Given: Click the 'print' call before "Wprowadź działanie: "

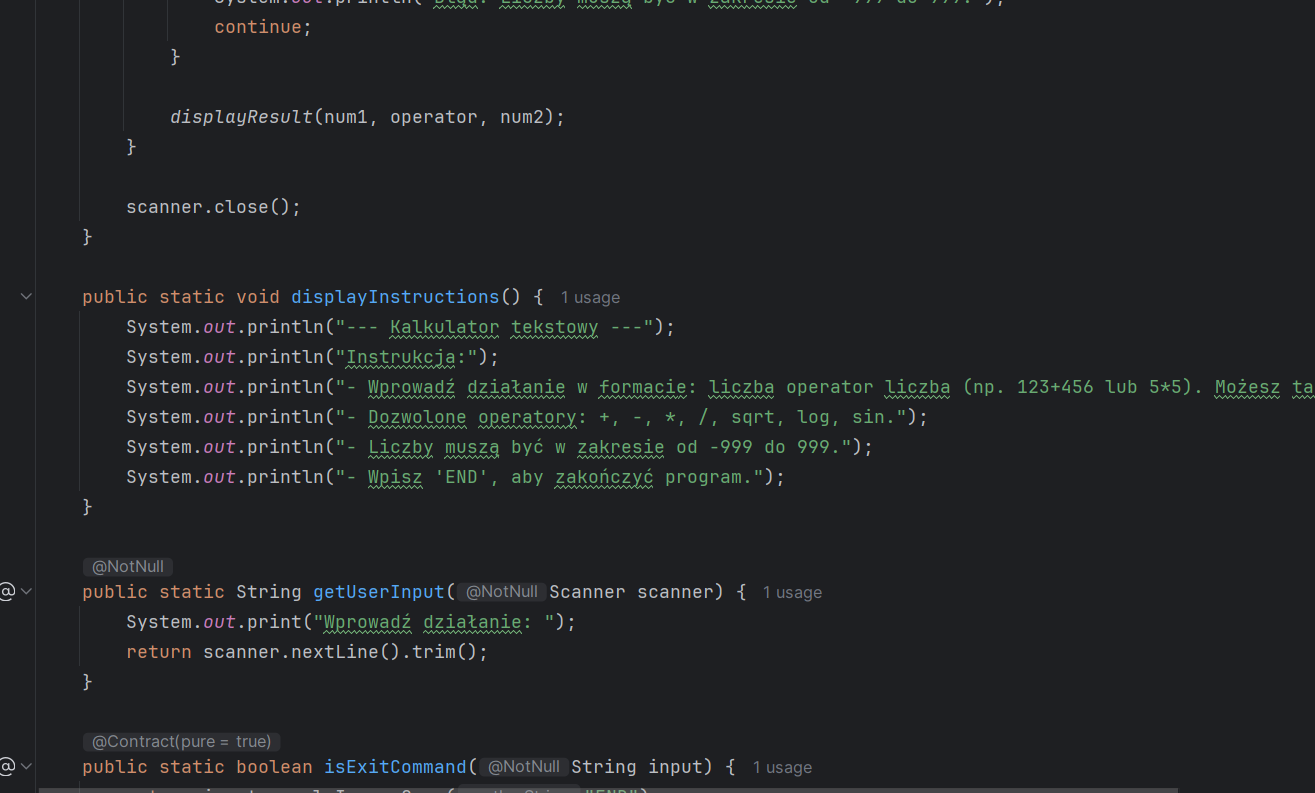Looking at the screenshot, I should pyautogui.click(x=274, y=622).
